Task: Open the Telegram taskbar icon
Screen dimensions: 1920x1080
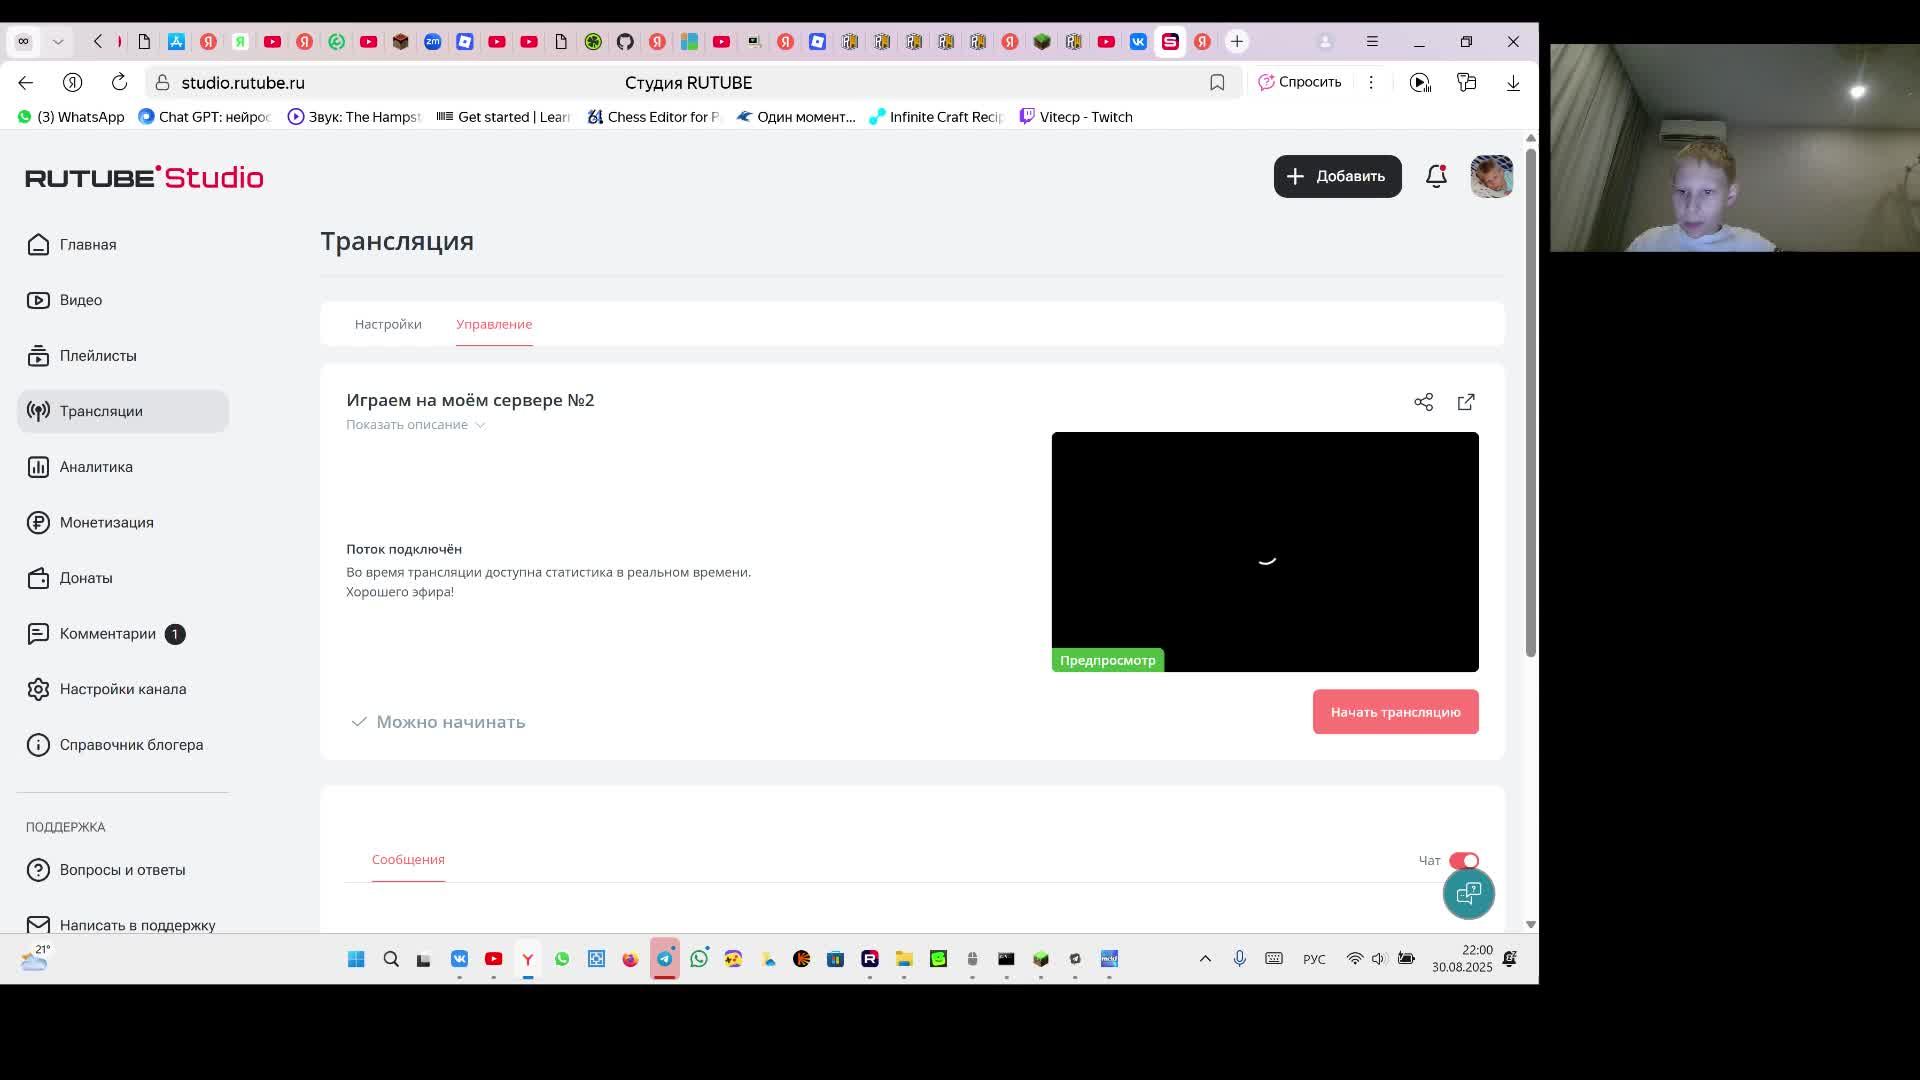Action: 665,959
